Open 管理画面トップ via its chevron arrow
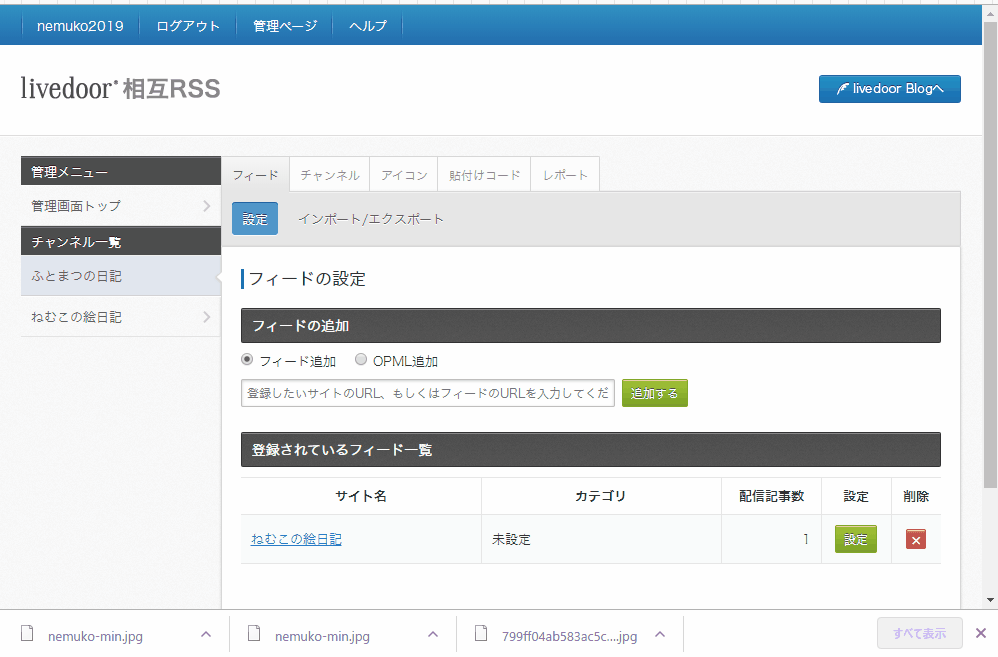This screenshot has height=657, width=998. [206, 206]
